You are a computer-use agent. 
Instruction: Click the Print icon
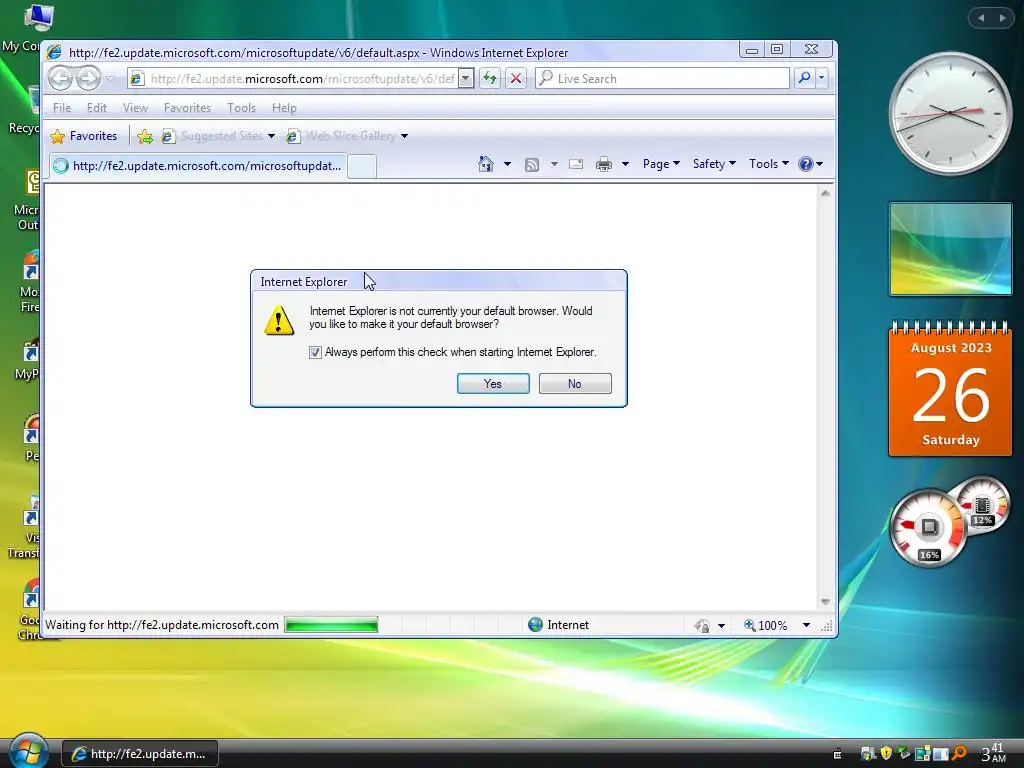coord(604,164)
